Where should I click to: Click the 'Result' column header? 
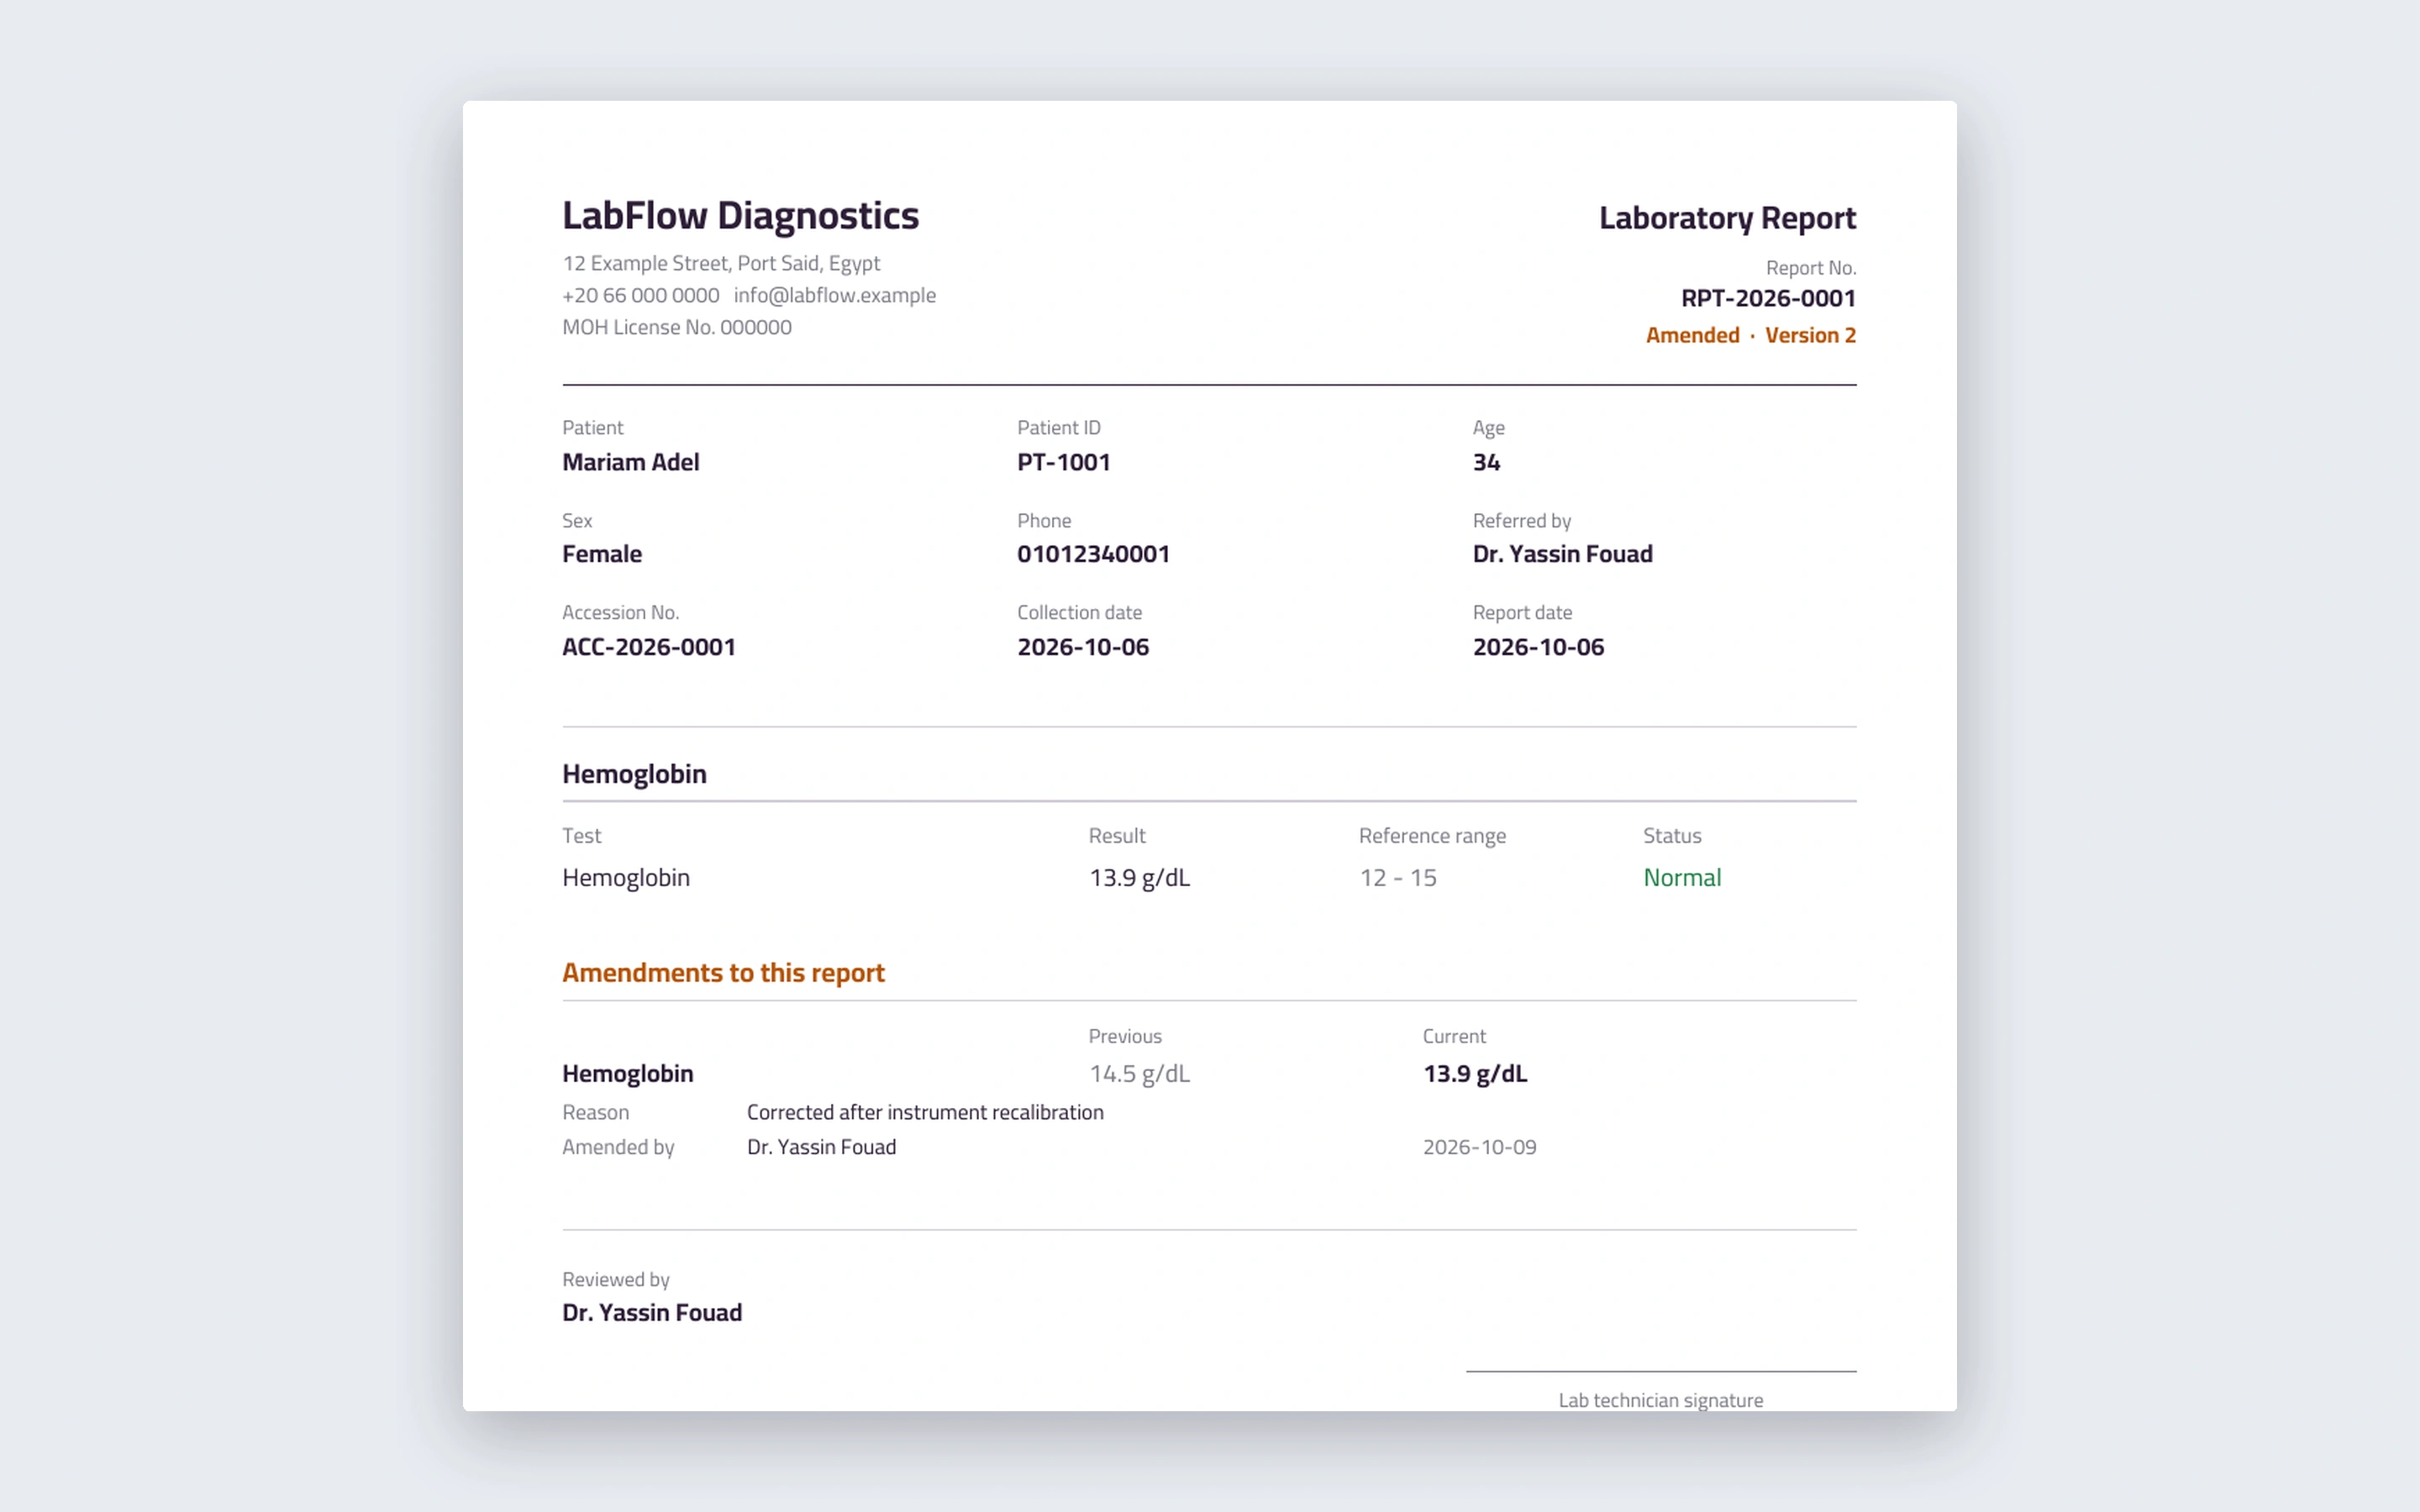tap(1117, 836)
